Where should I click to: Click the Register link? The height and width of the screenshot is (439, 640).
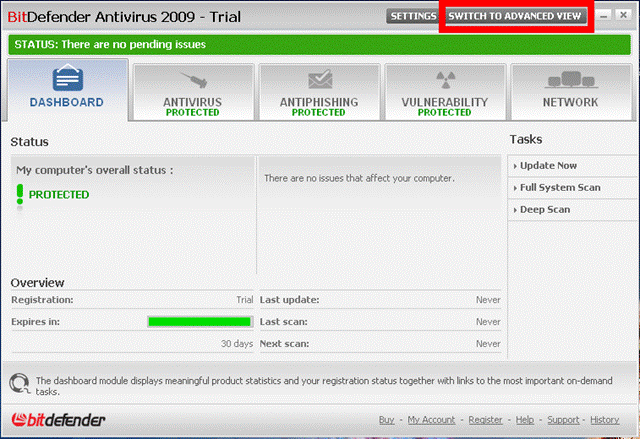[x=485, y=420]
